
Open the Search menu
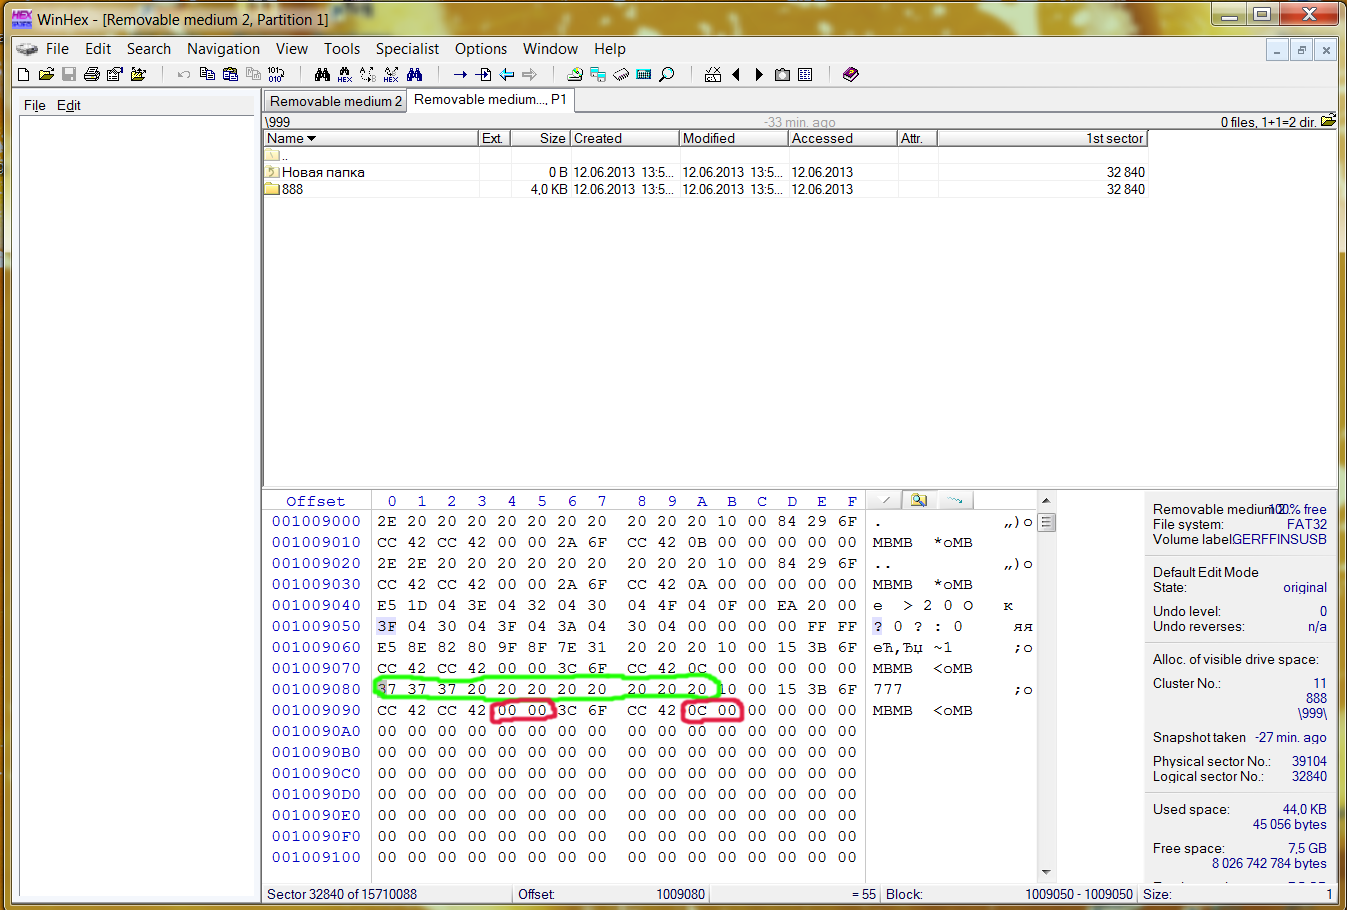click(x=148, y=48)
